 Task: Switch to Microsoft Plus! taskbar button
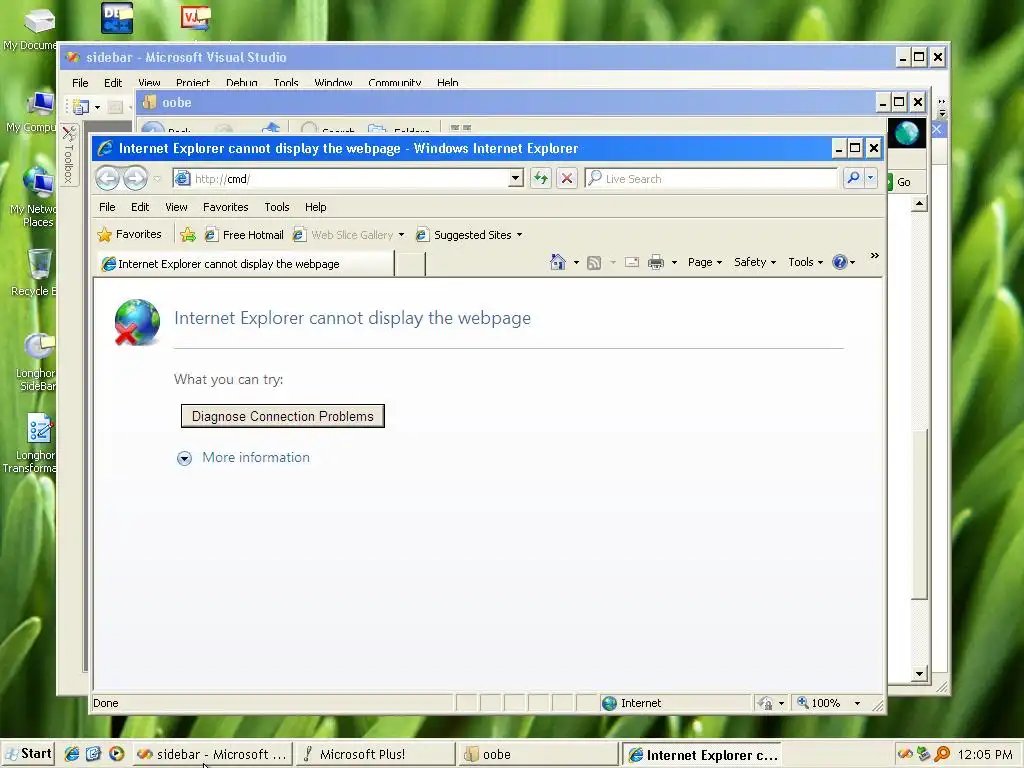[376, 754]
